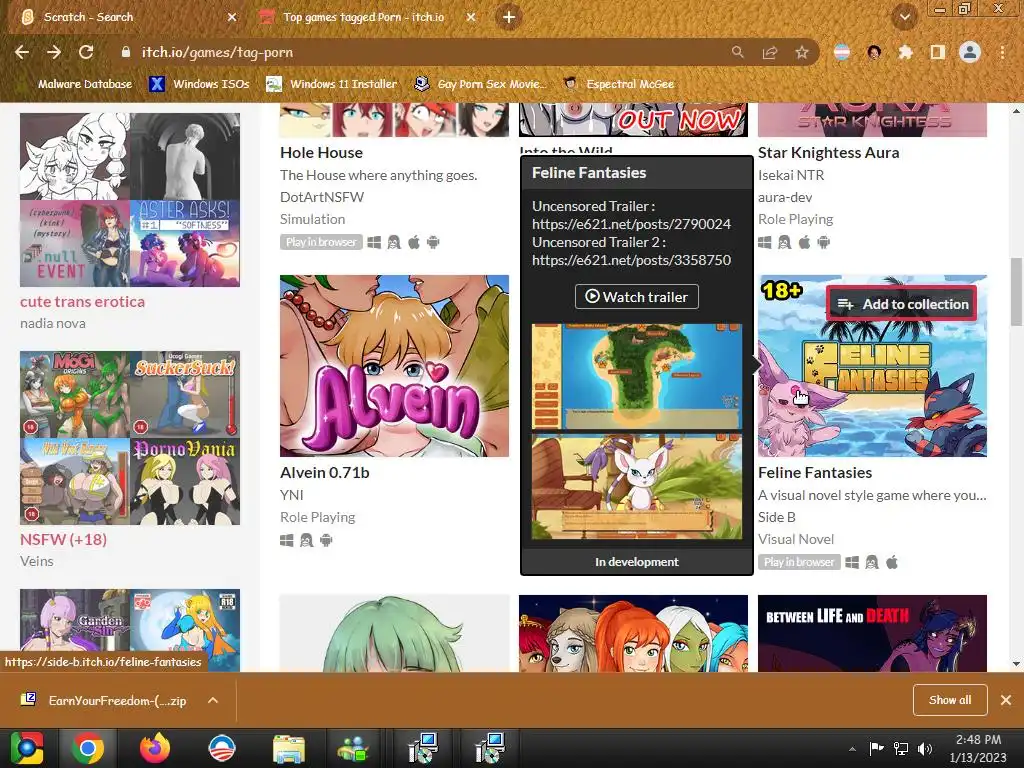Open the Feline Fantasies title below thumbnail
1024x768 pixels.
pyautogui.click(x=815, y=472)
